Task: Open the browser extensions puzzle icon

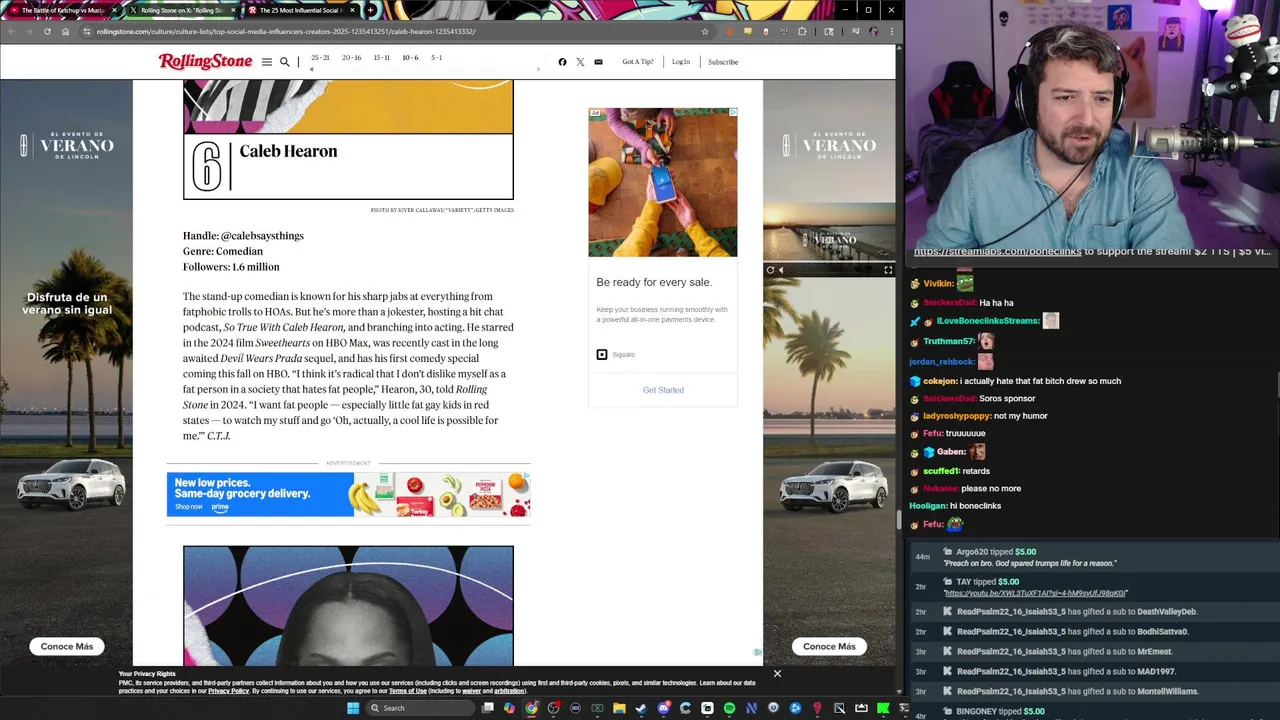Action: click(802, 31)
